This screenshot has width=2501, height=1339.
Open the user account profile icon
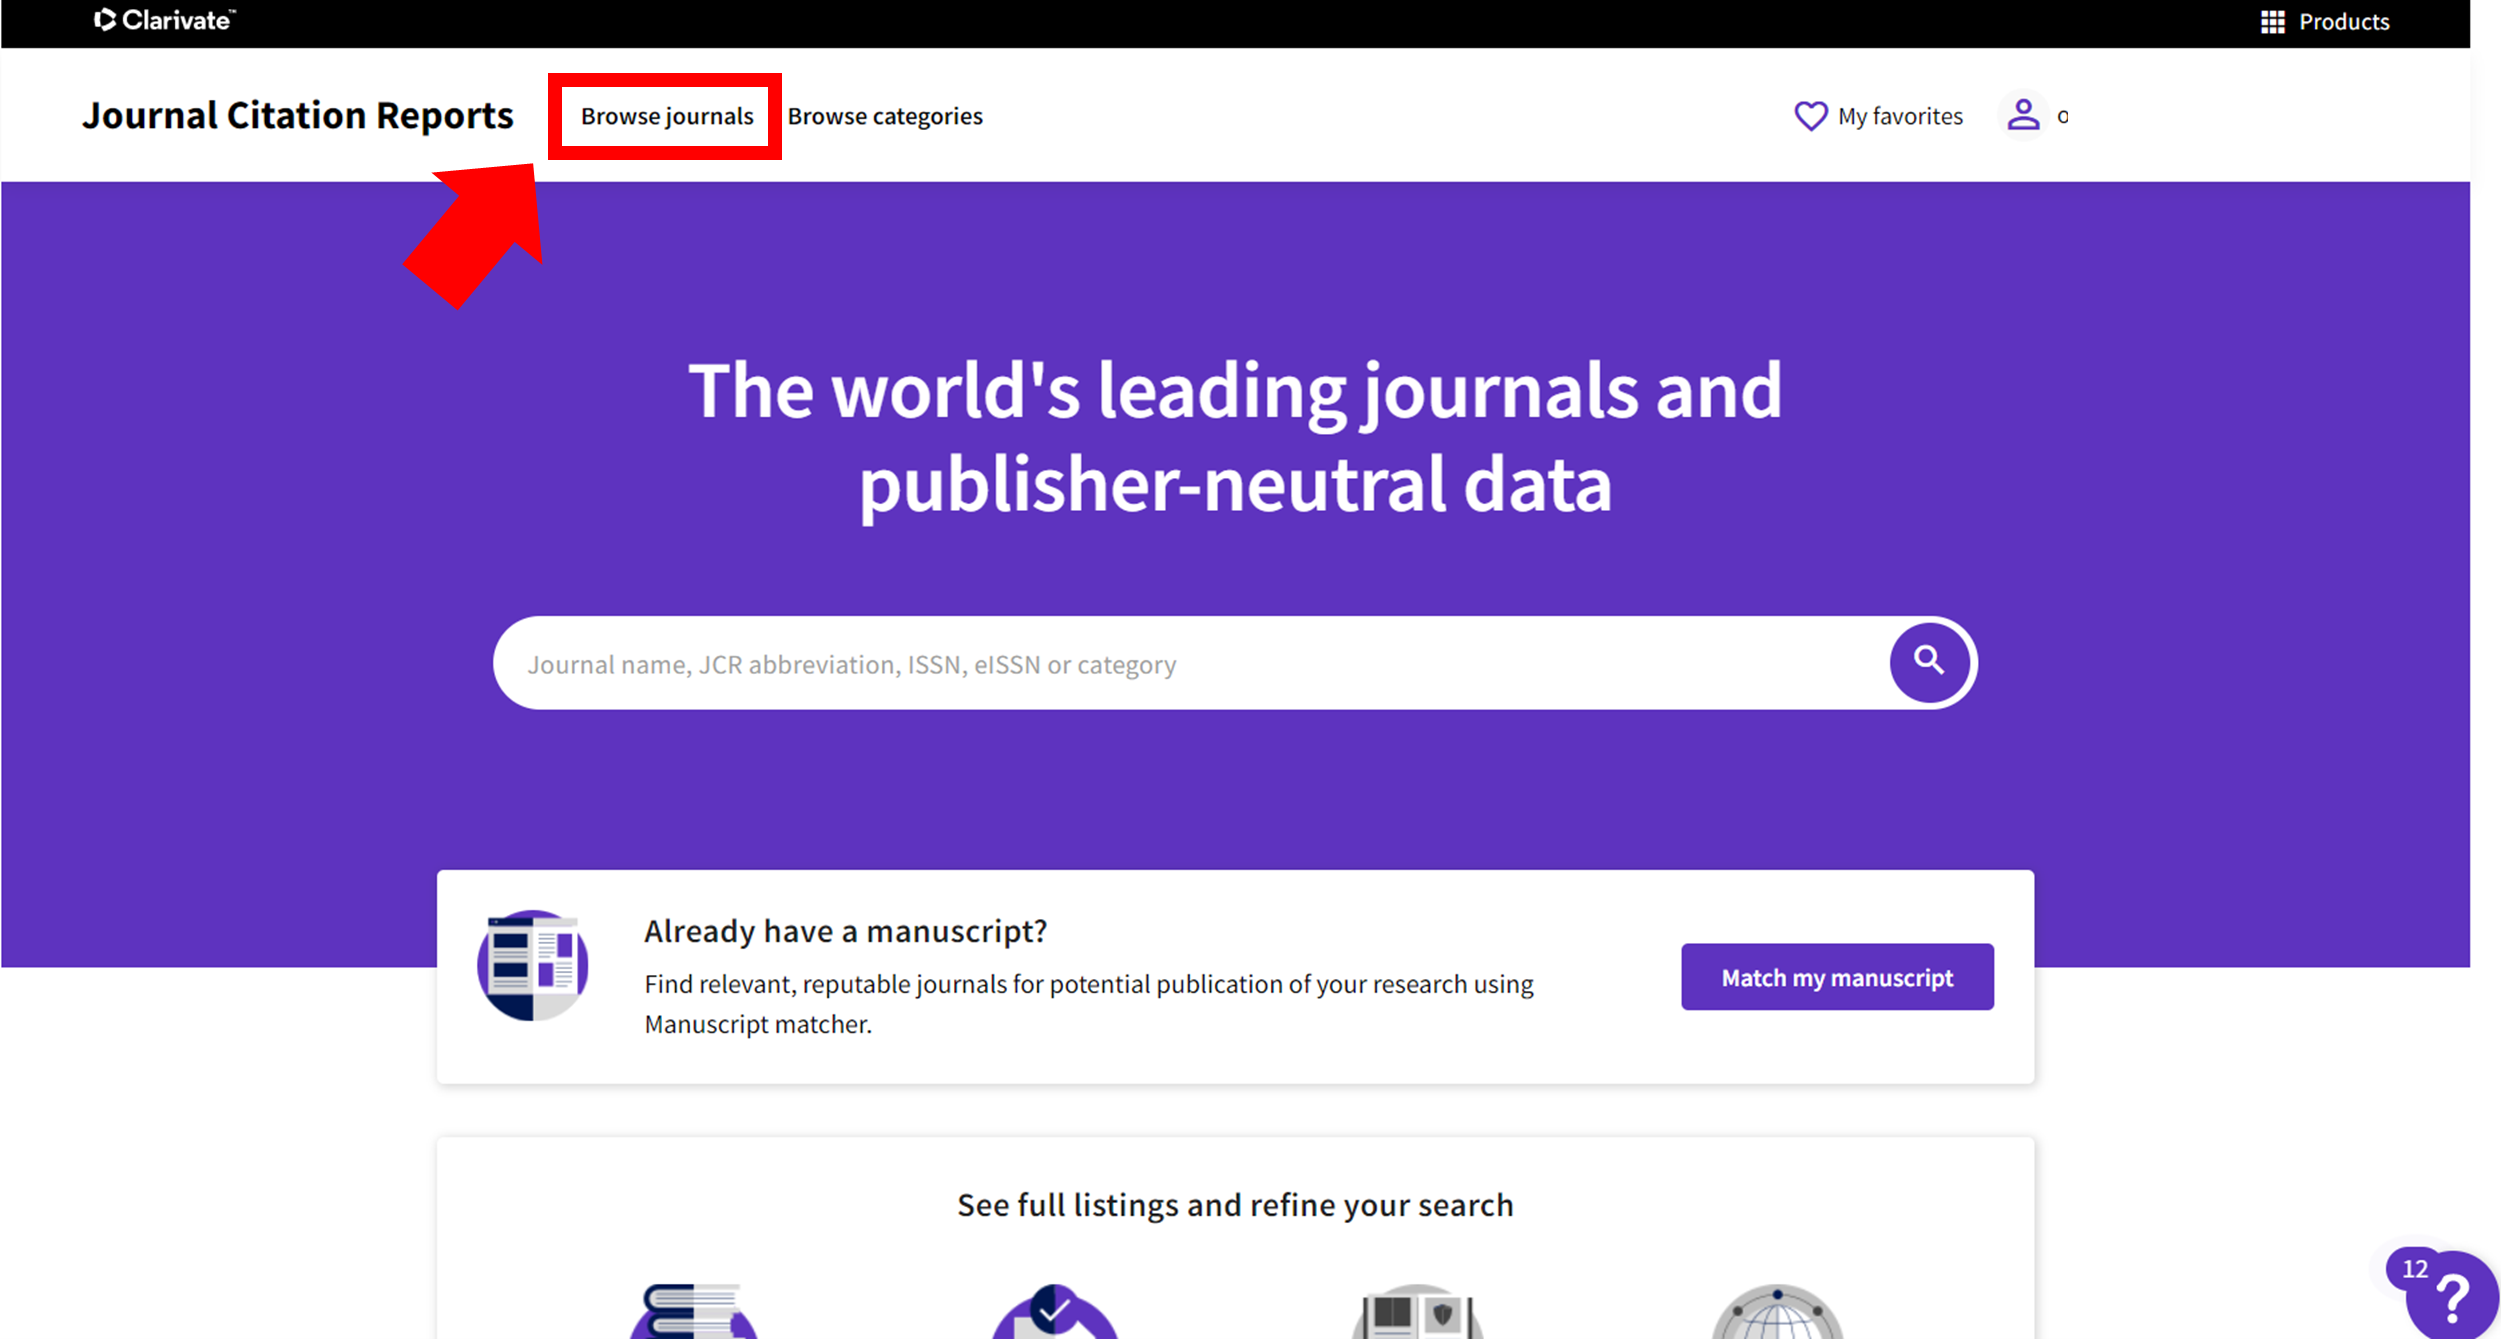coord(2023,115)
